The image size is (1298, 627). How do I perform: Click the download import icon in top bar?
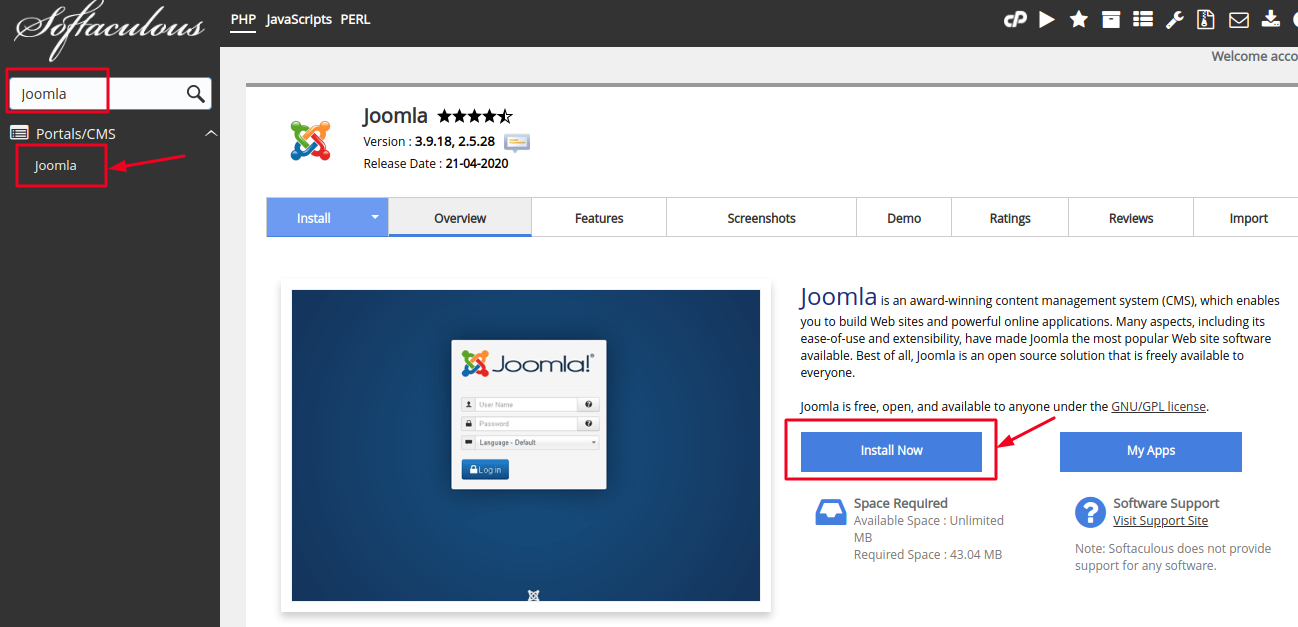[x=1271, y=19]
